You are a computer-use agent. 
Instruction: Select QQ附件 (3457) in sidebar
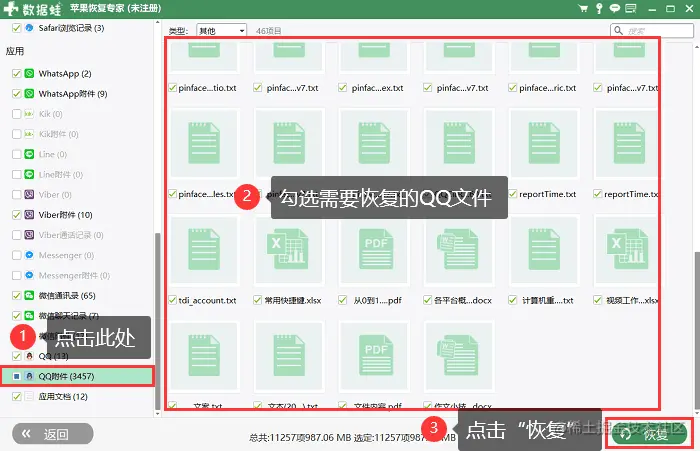coord(78,376)
